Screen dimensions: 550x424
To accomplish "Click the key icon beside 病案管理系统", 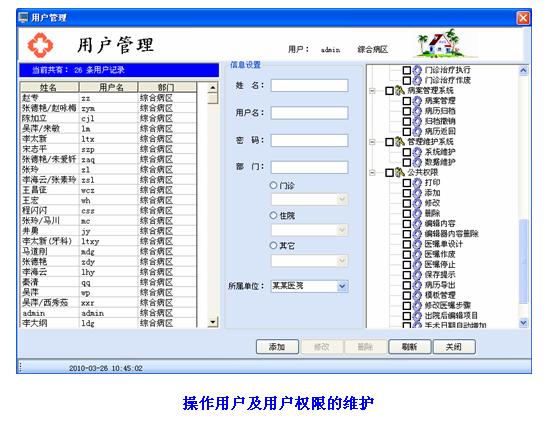I will click(400, 91).
